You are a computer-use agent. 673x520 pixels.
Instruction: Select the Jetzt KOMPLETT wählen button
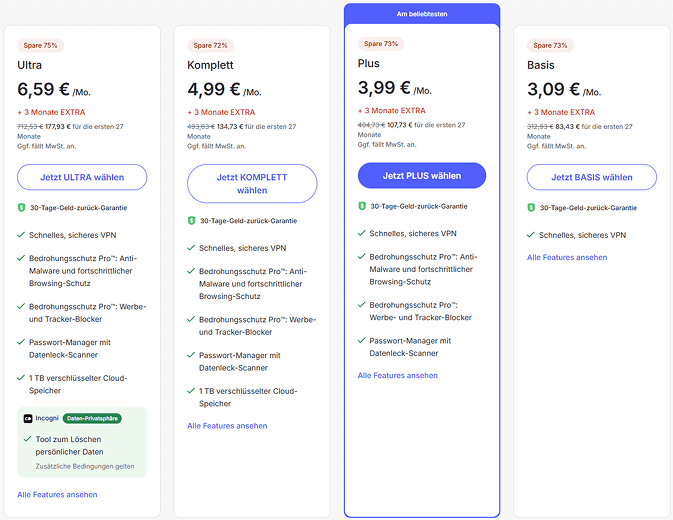[x=252, y=184]
